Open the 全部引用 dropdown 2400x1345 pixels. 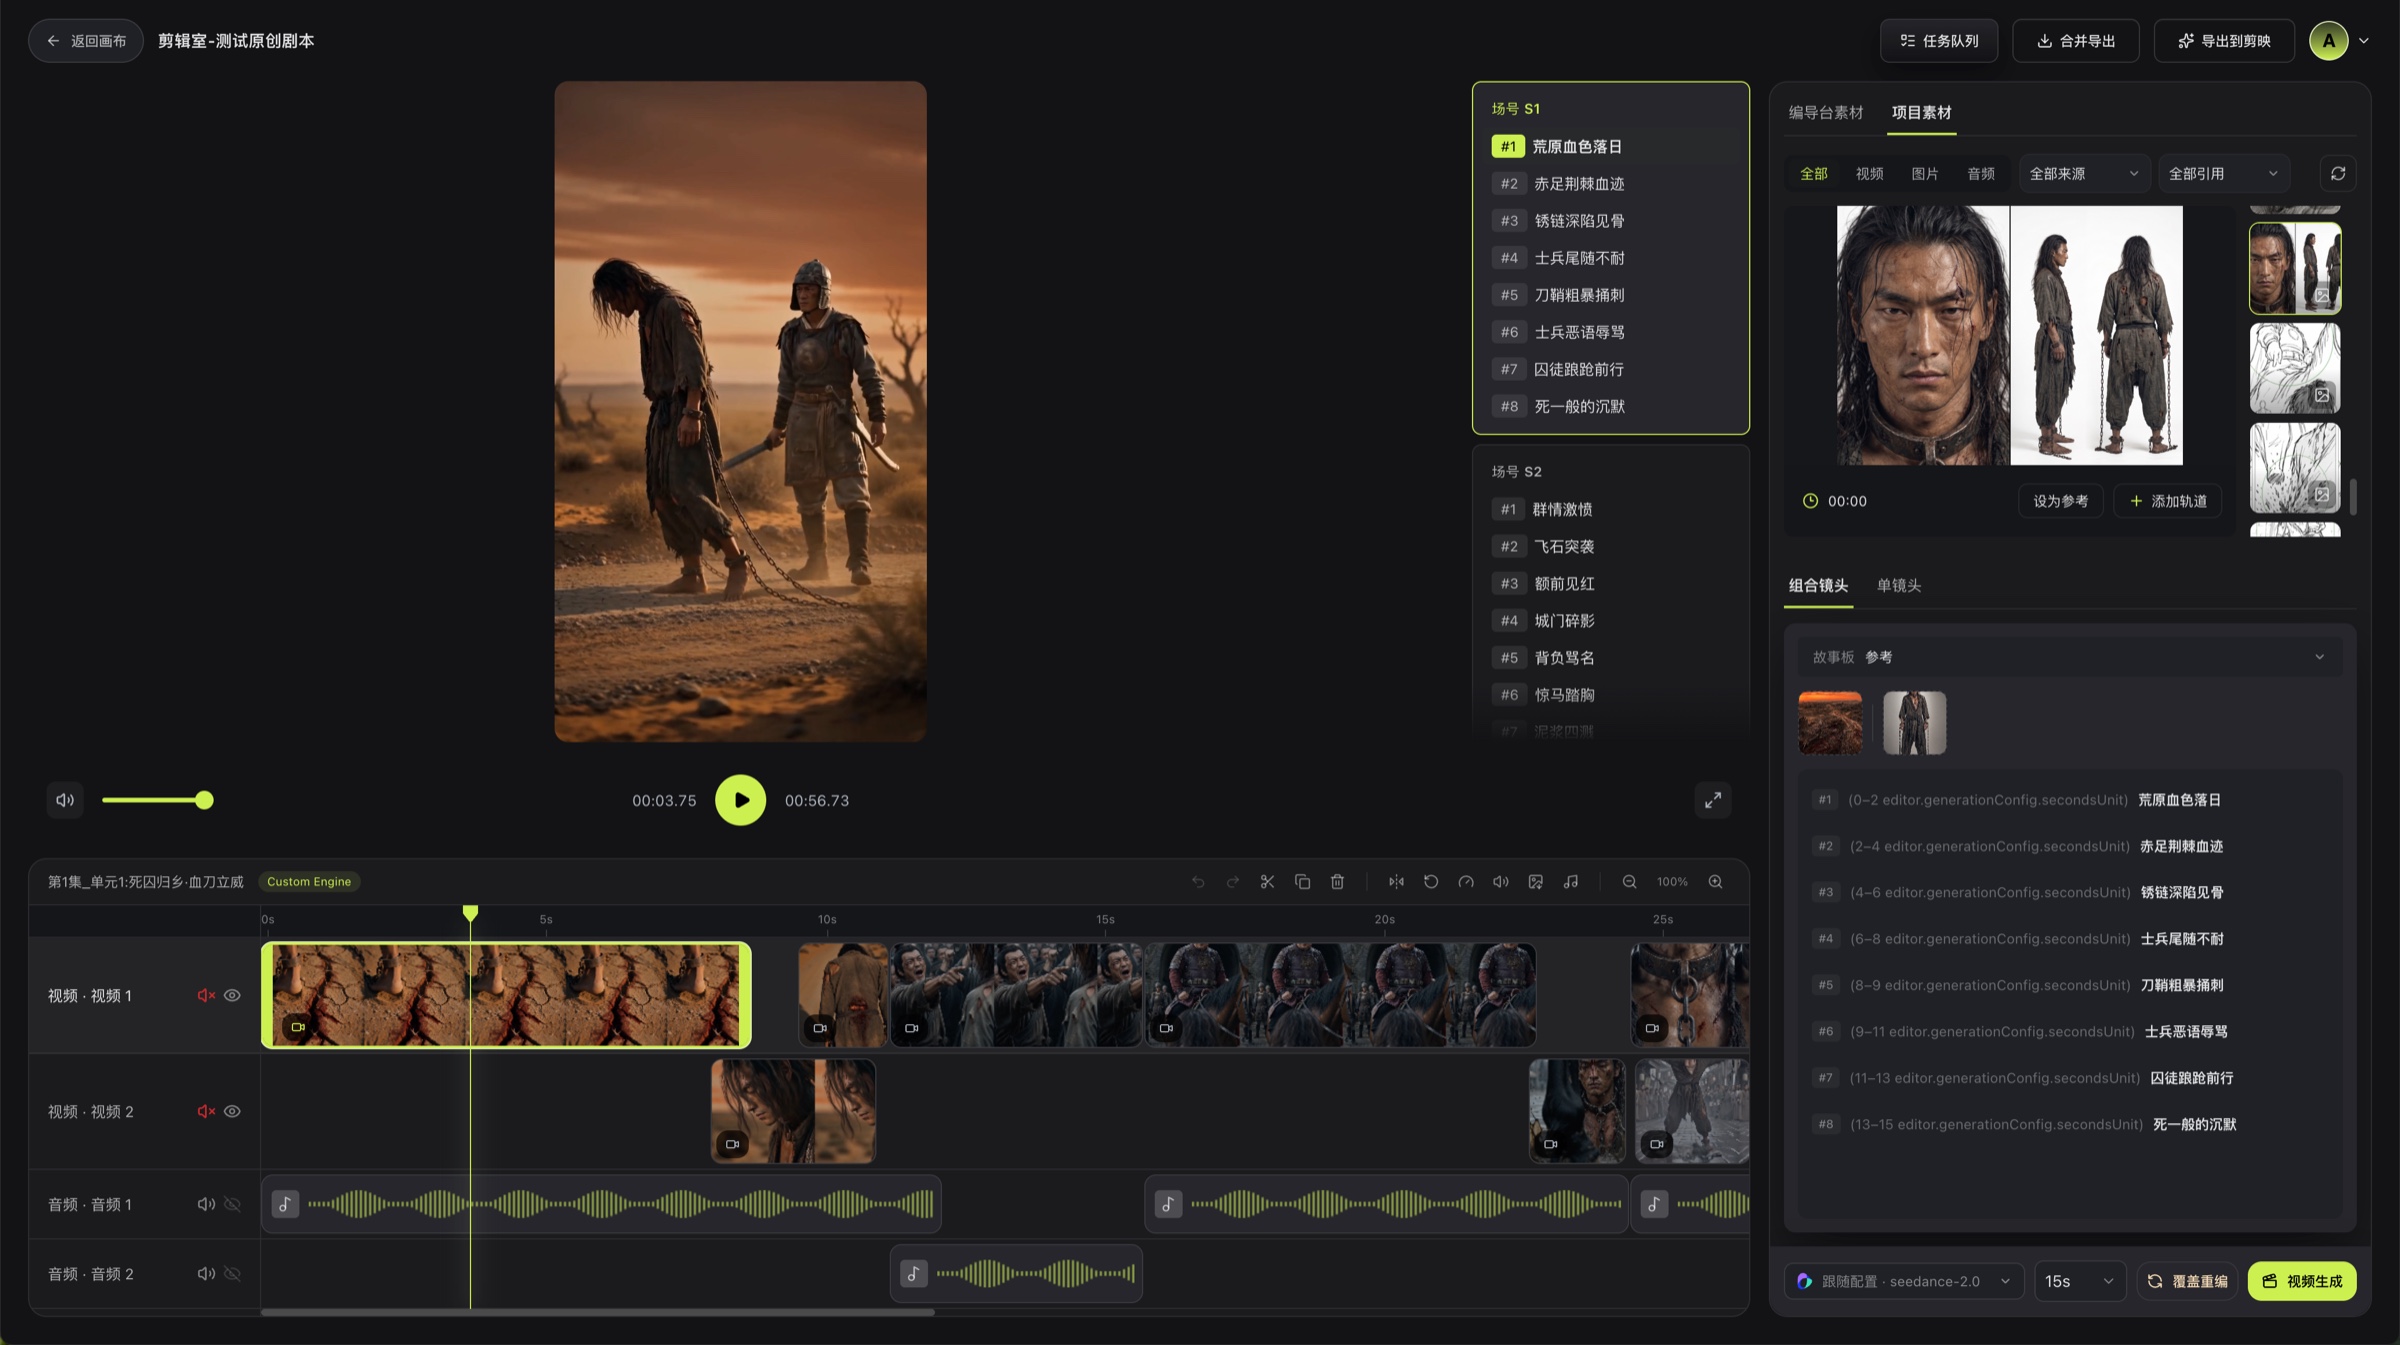(2222, 174)
